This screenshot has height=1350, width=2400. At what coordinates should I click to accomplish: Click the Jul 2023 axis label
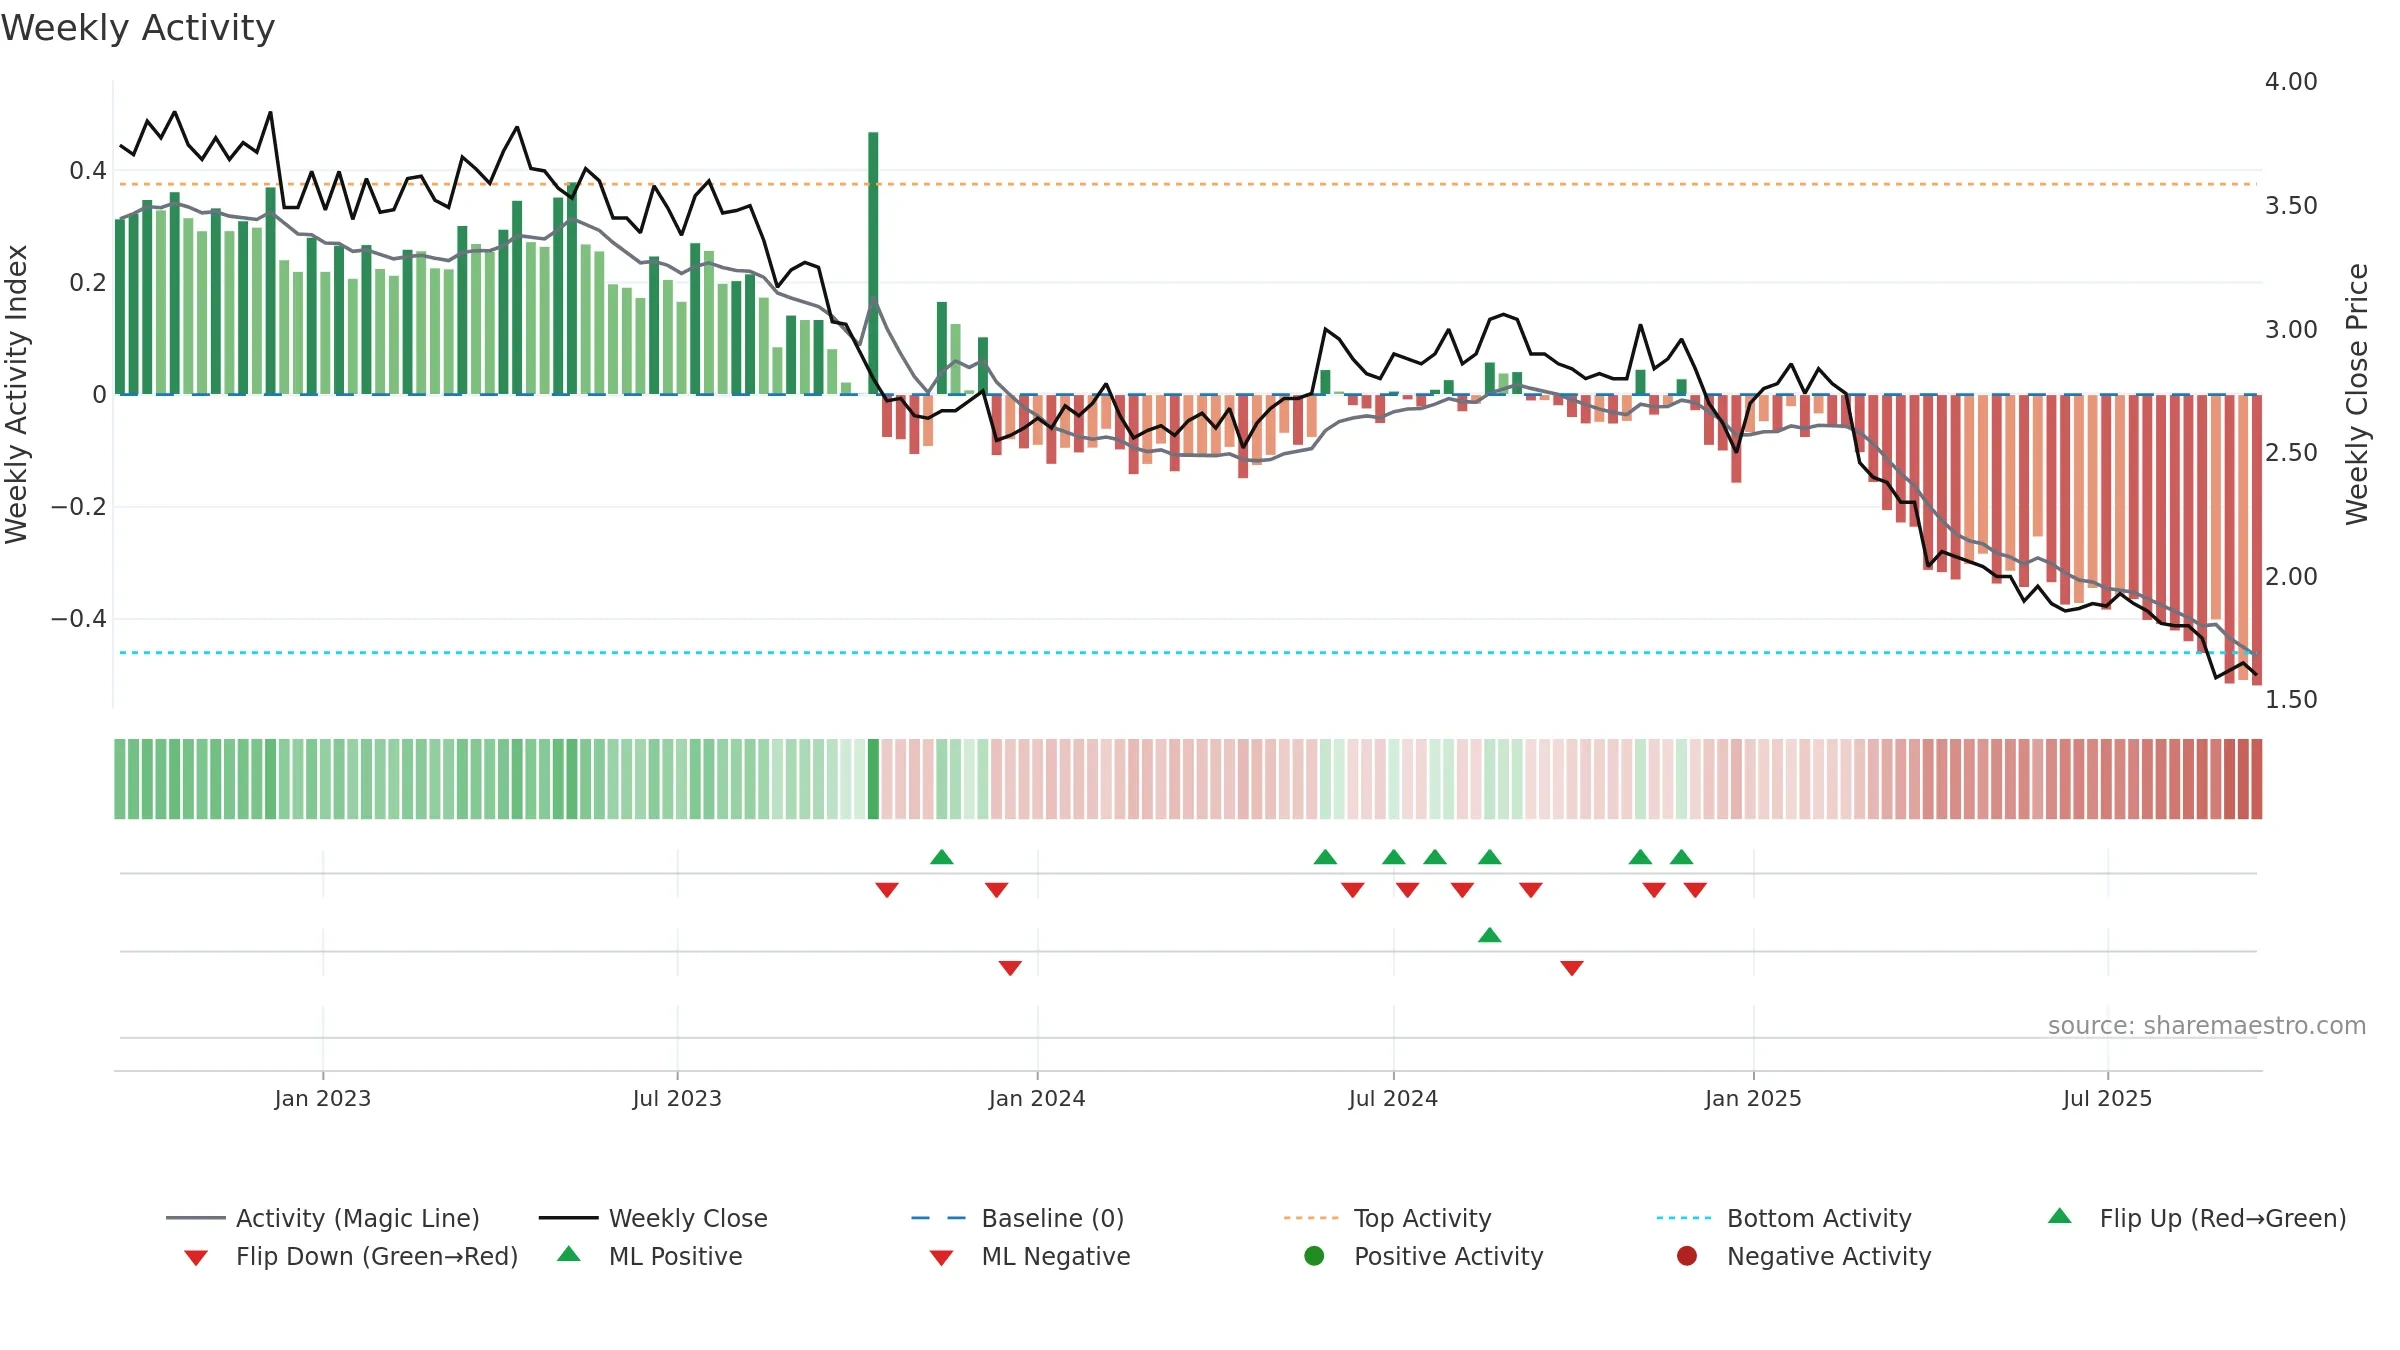pyautogui.click(x=677, y=1099)
